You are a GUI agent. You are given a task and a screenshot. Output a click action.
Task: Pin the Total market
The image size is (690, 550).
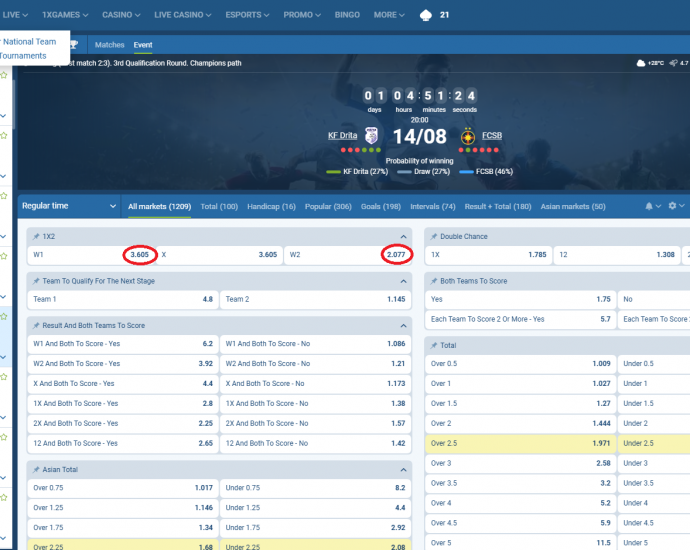pos(434,345)
